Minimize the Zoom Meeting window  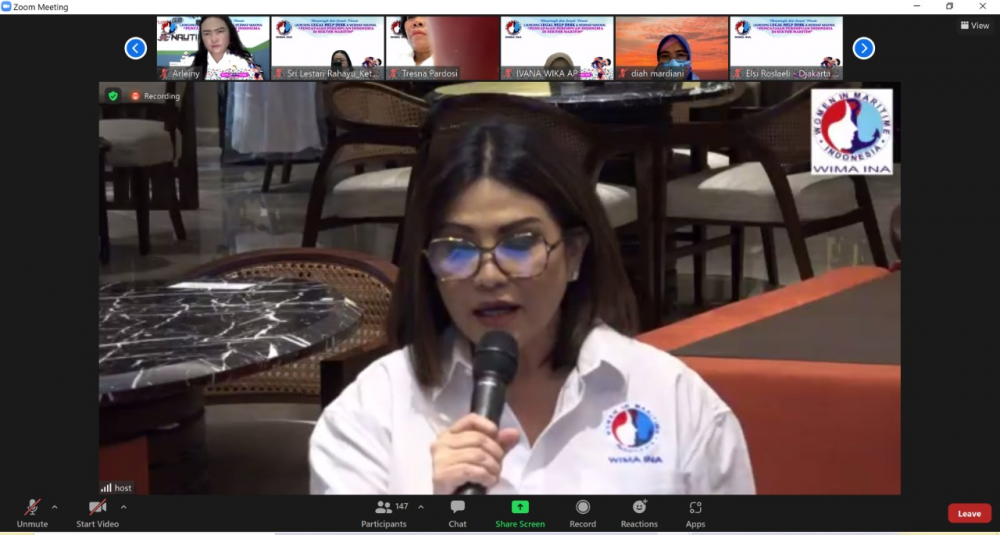916,6
